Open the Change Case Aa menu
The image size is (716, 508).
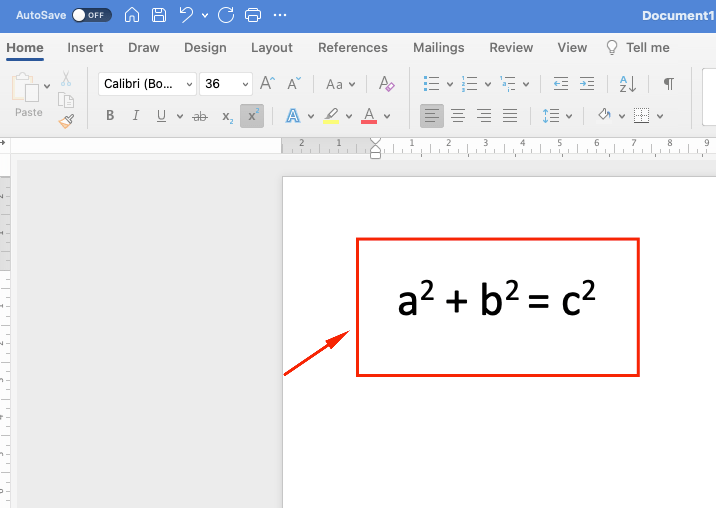(340, 85)
